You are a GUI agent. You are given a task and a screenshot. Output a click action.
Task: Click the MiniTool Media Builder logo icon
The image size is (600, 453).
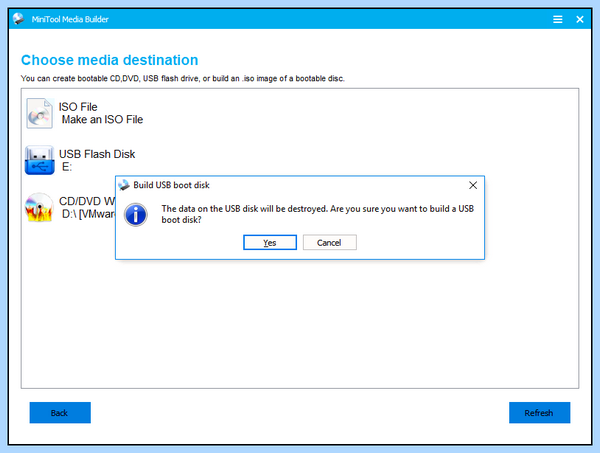point(18,19)
